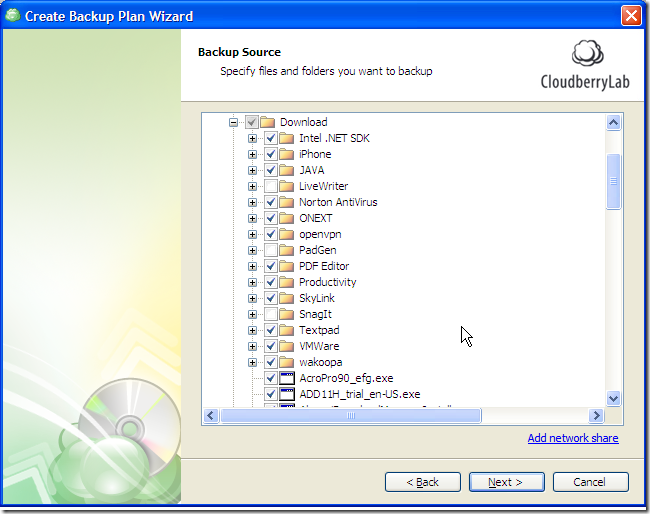This screenshot has height=514, width=650.
Task: Uncheck the ADD11H_trial_en-US.exe checkbox
Action: tap(271, 394)
